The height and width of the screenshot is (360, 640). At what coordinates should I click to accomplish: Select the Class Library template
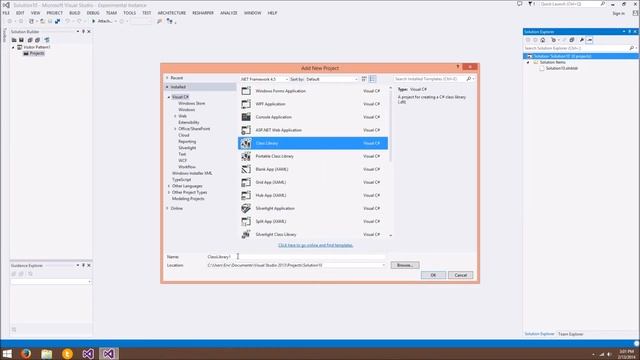313,143
